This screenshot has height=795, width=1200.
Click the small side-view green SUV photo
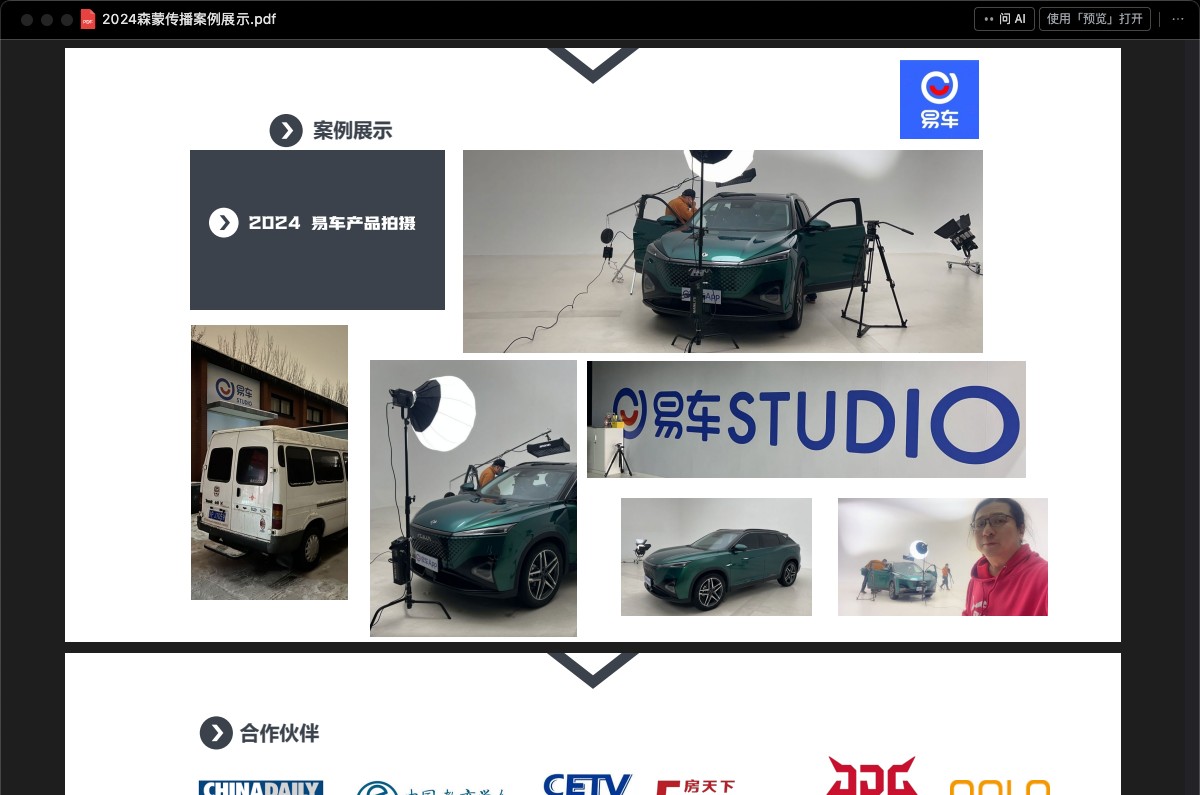click(716, 557)
